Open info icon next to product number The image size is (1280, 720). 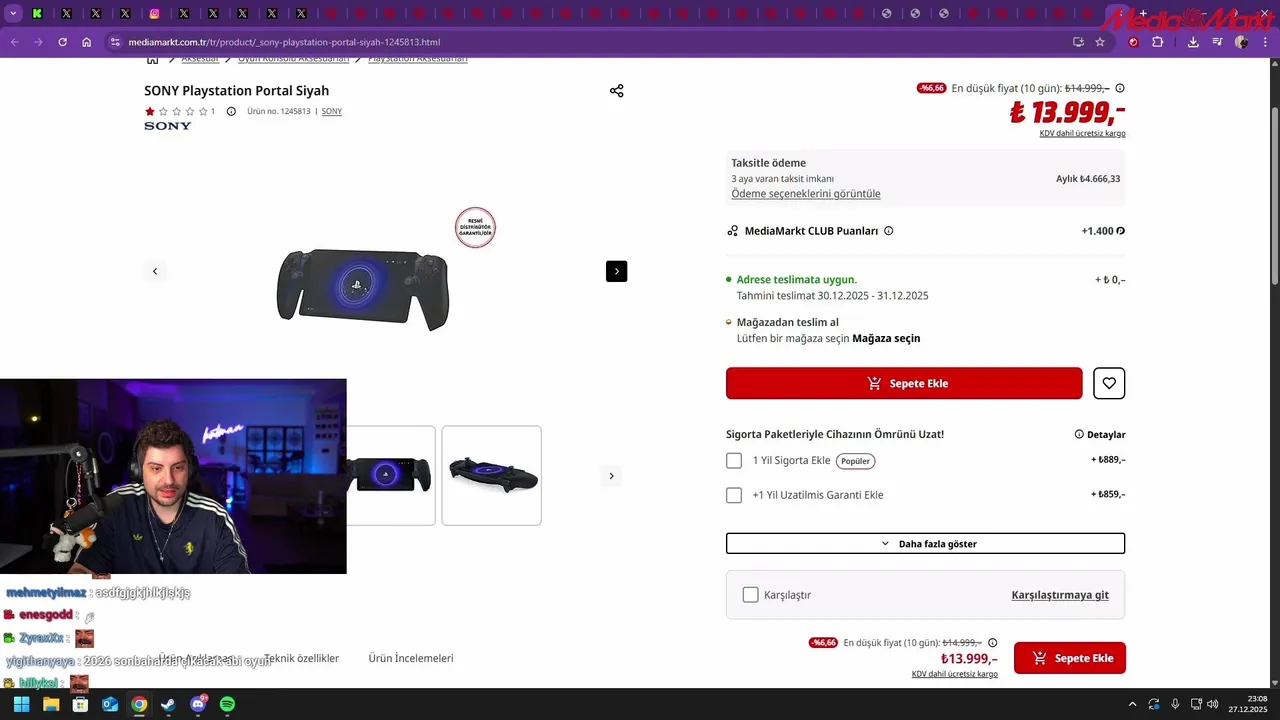(x=231, y=111)
